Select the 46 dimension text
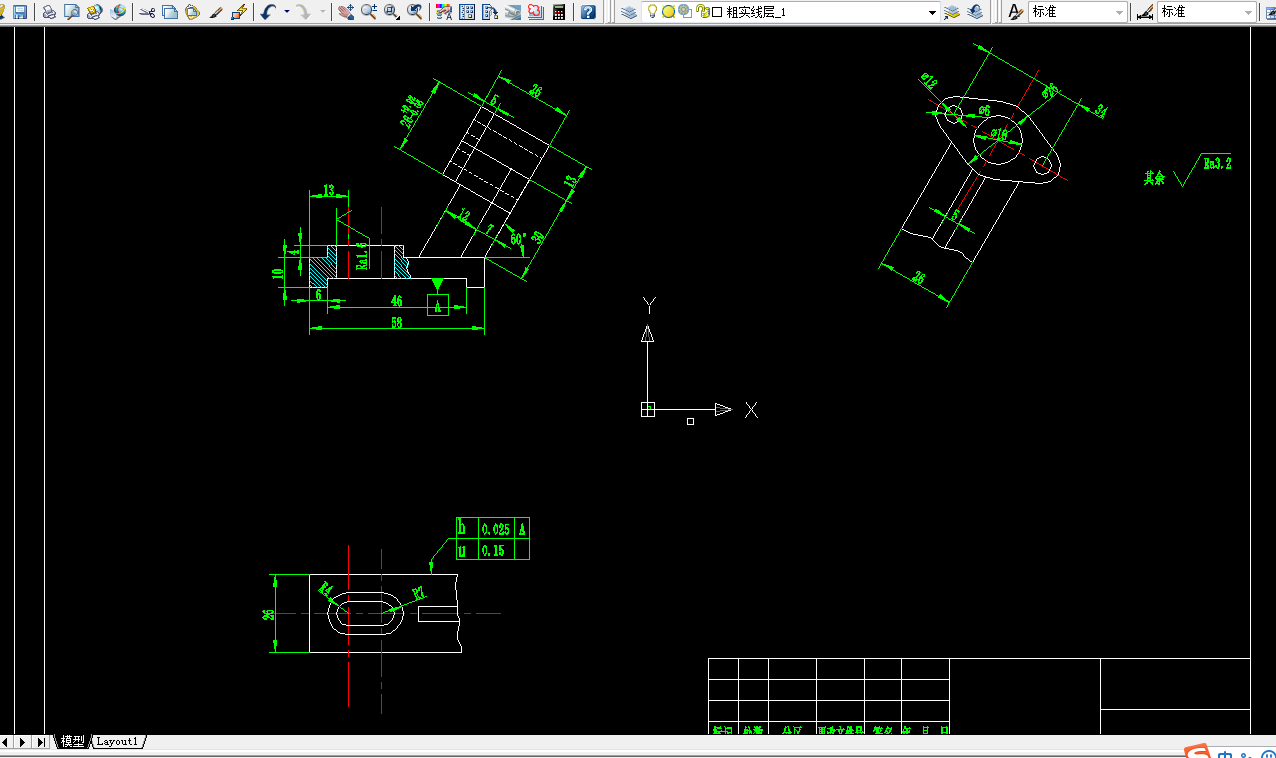Viewport: 1276px width, 758px height. [x=396, y=301]
